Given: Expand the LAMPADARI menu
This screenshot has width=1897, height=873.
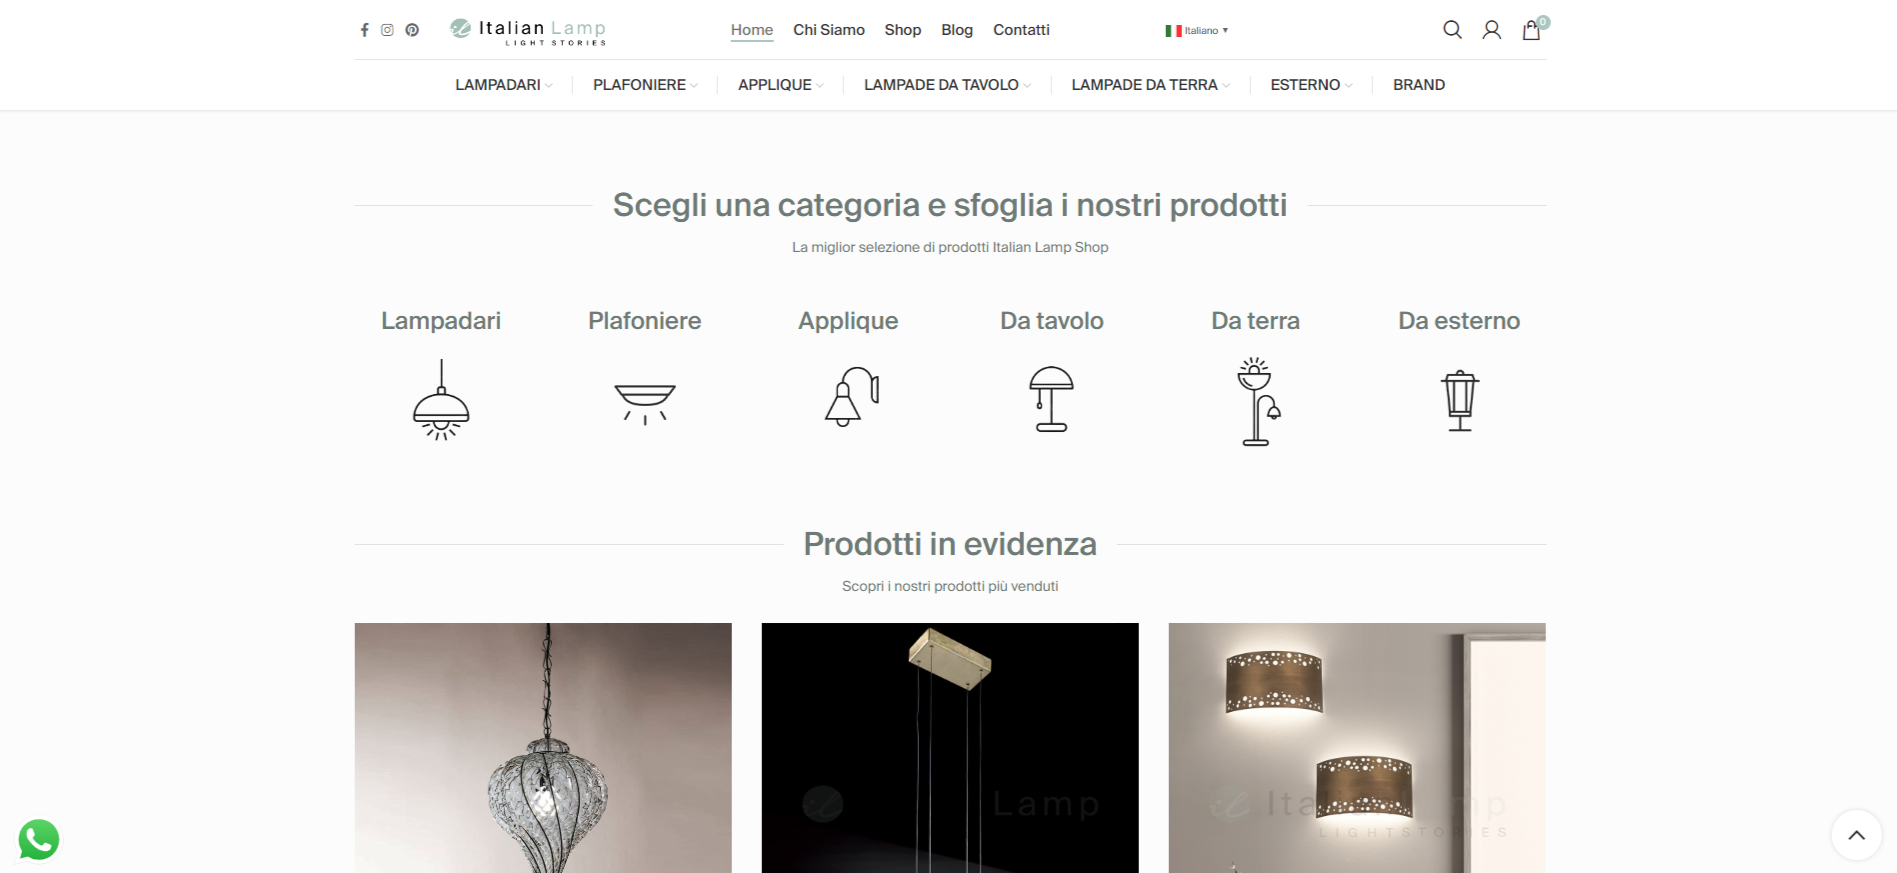Looking at the screenshot, I should [x=504, y=85].
